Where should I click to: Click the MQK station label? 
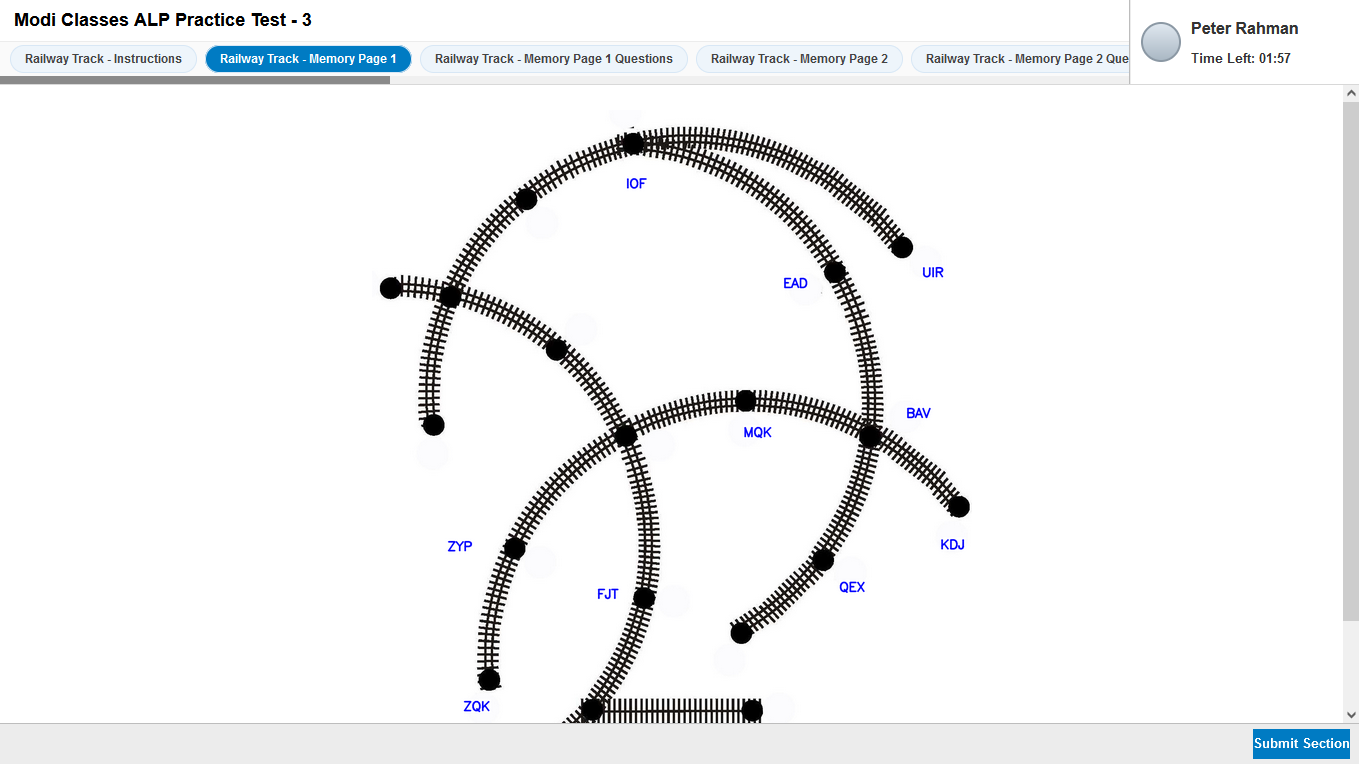(757, 433)
